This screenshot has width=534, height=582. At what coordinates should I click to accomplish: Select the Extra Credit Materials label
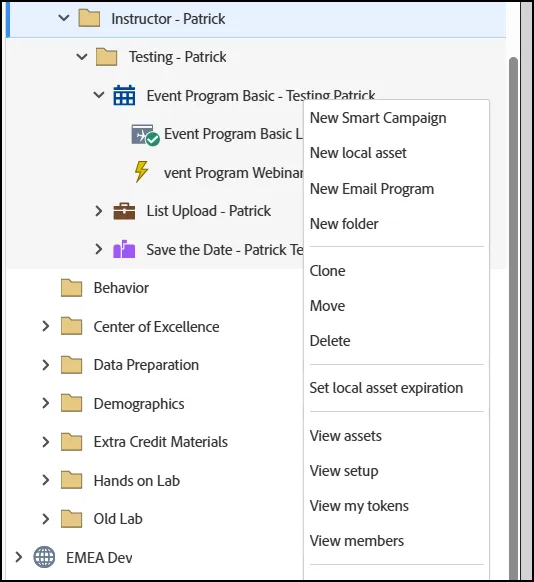coord(161,442)
